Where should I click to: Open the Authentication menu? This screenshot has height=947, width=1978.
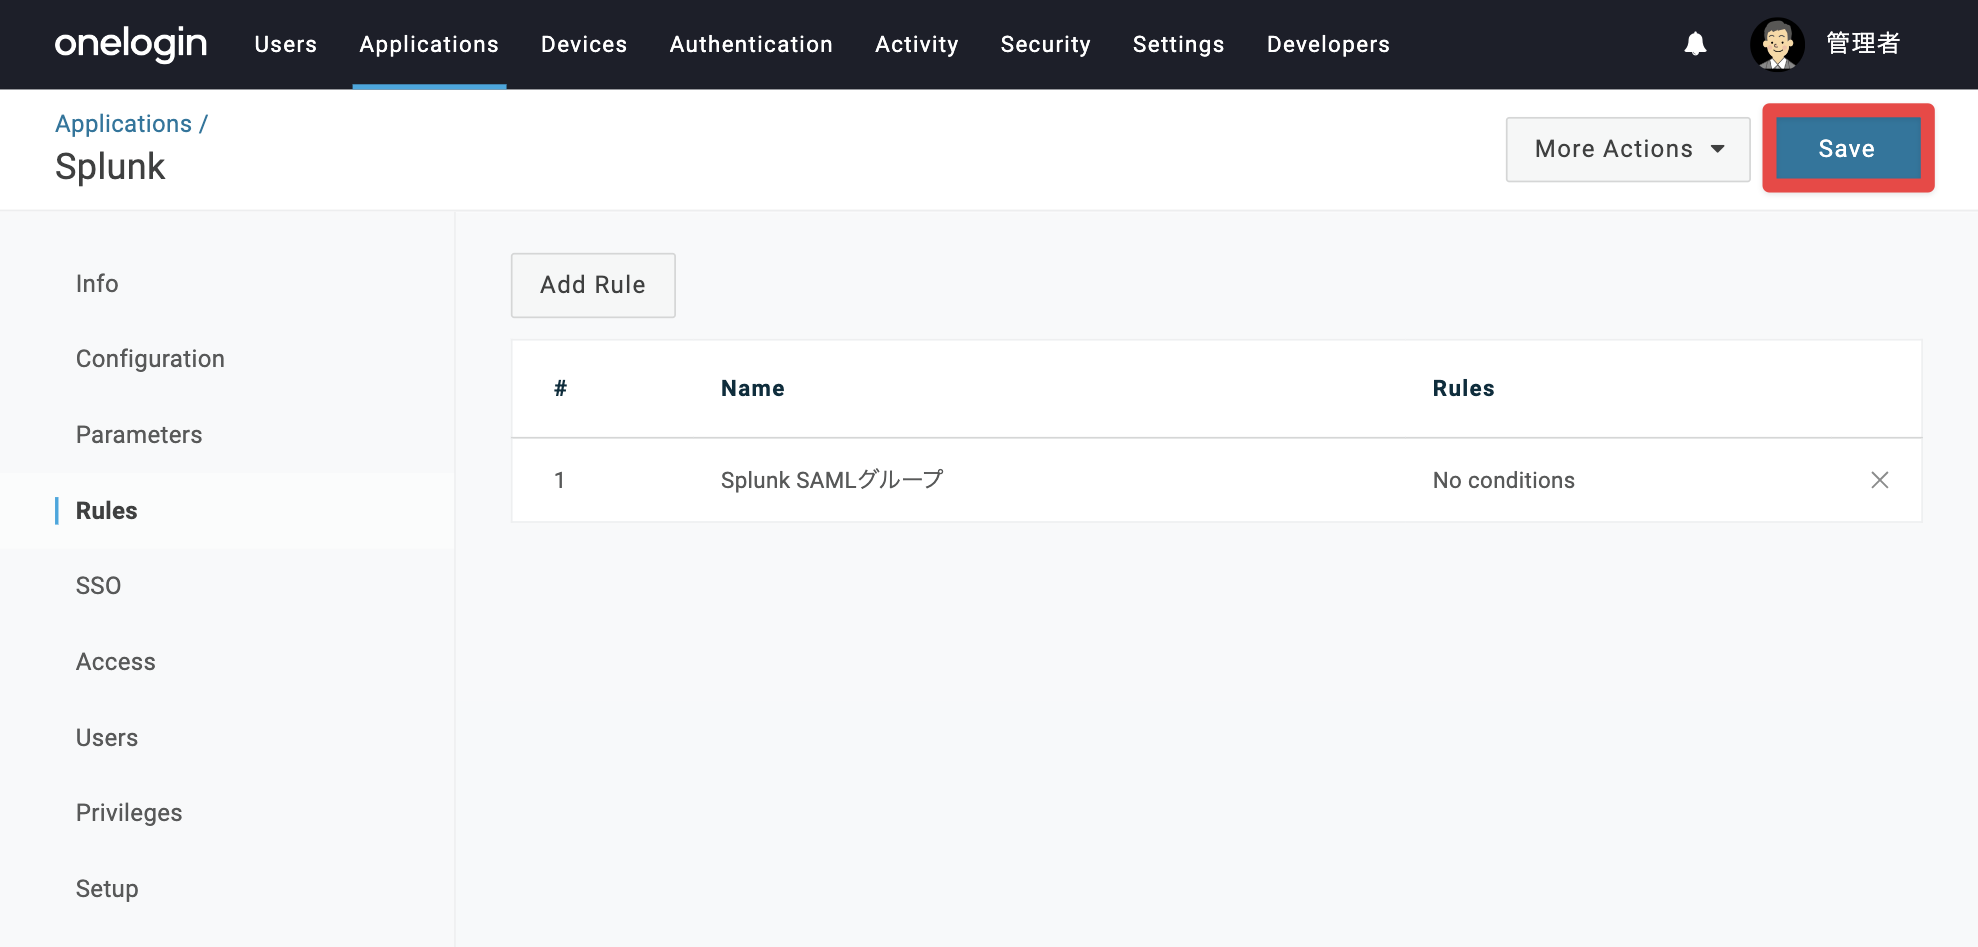tap(751, 44)
